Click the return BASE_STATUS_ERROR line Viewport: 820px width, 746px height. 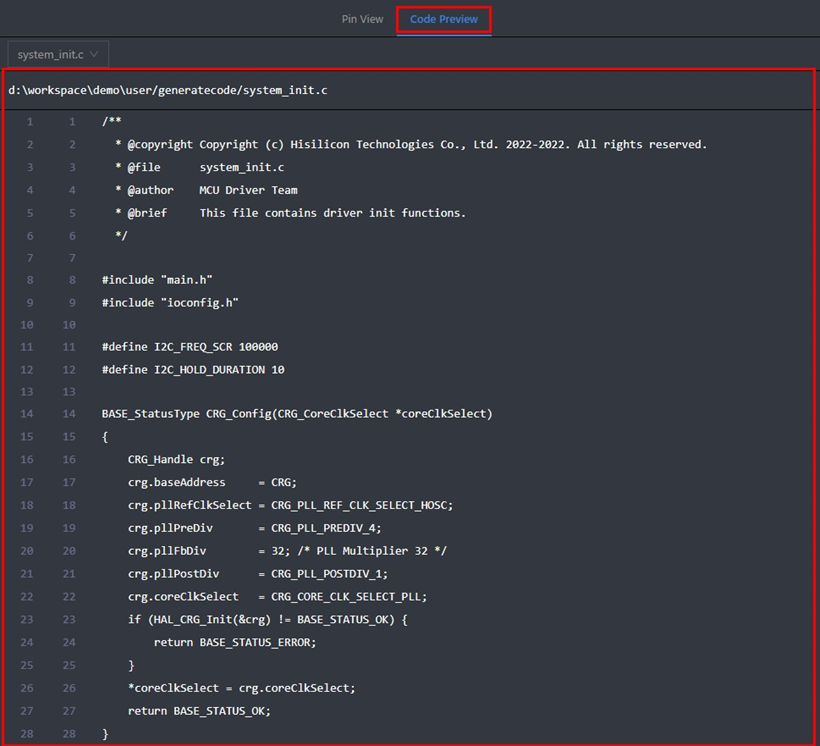[235, 642]
